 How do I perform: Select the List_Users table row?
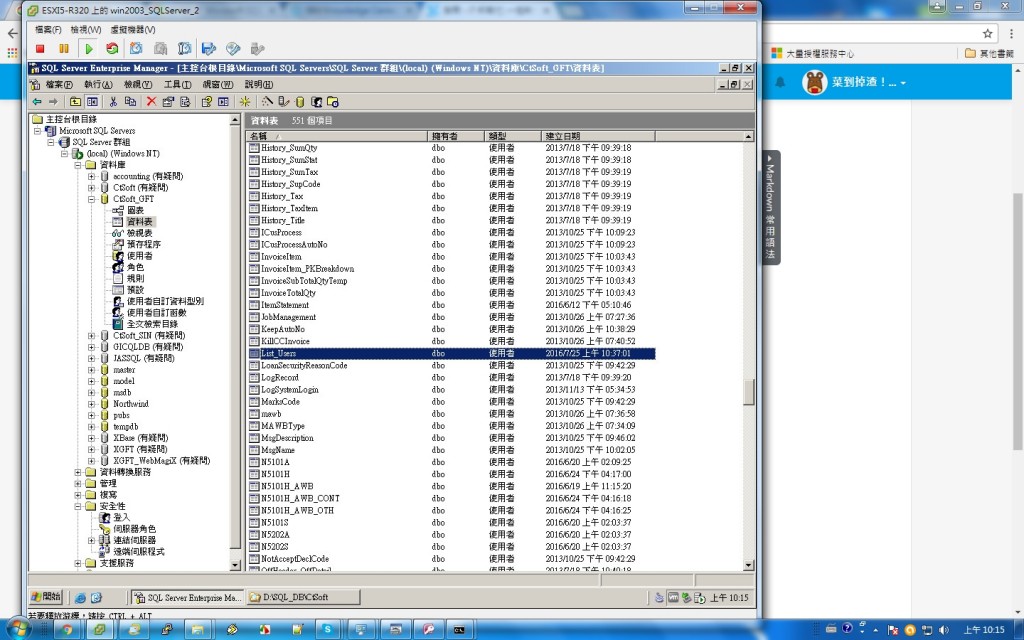click(452, 353)
